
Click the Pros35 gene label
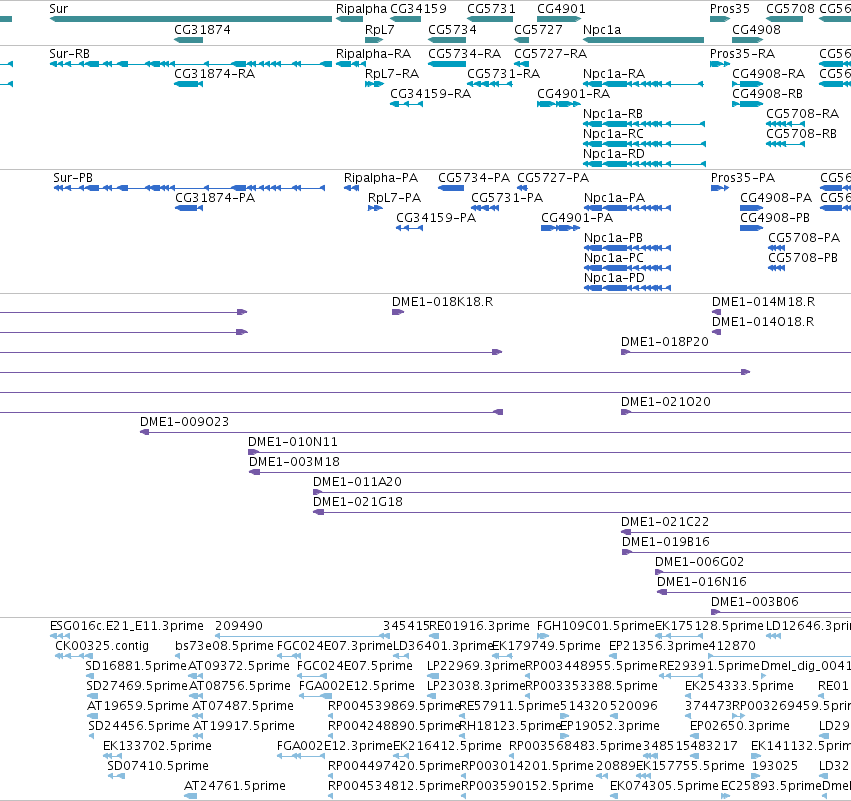(x=730, y=9)
